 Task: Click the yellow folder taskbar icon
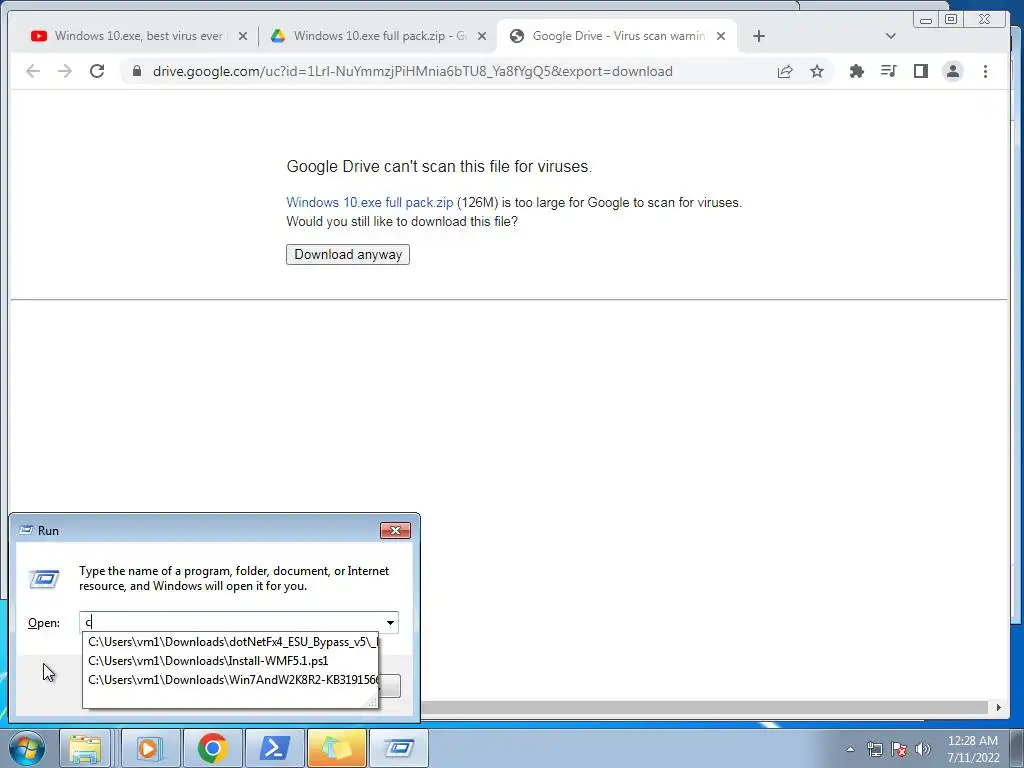(336, 748)
